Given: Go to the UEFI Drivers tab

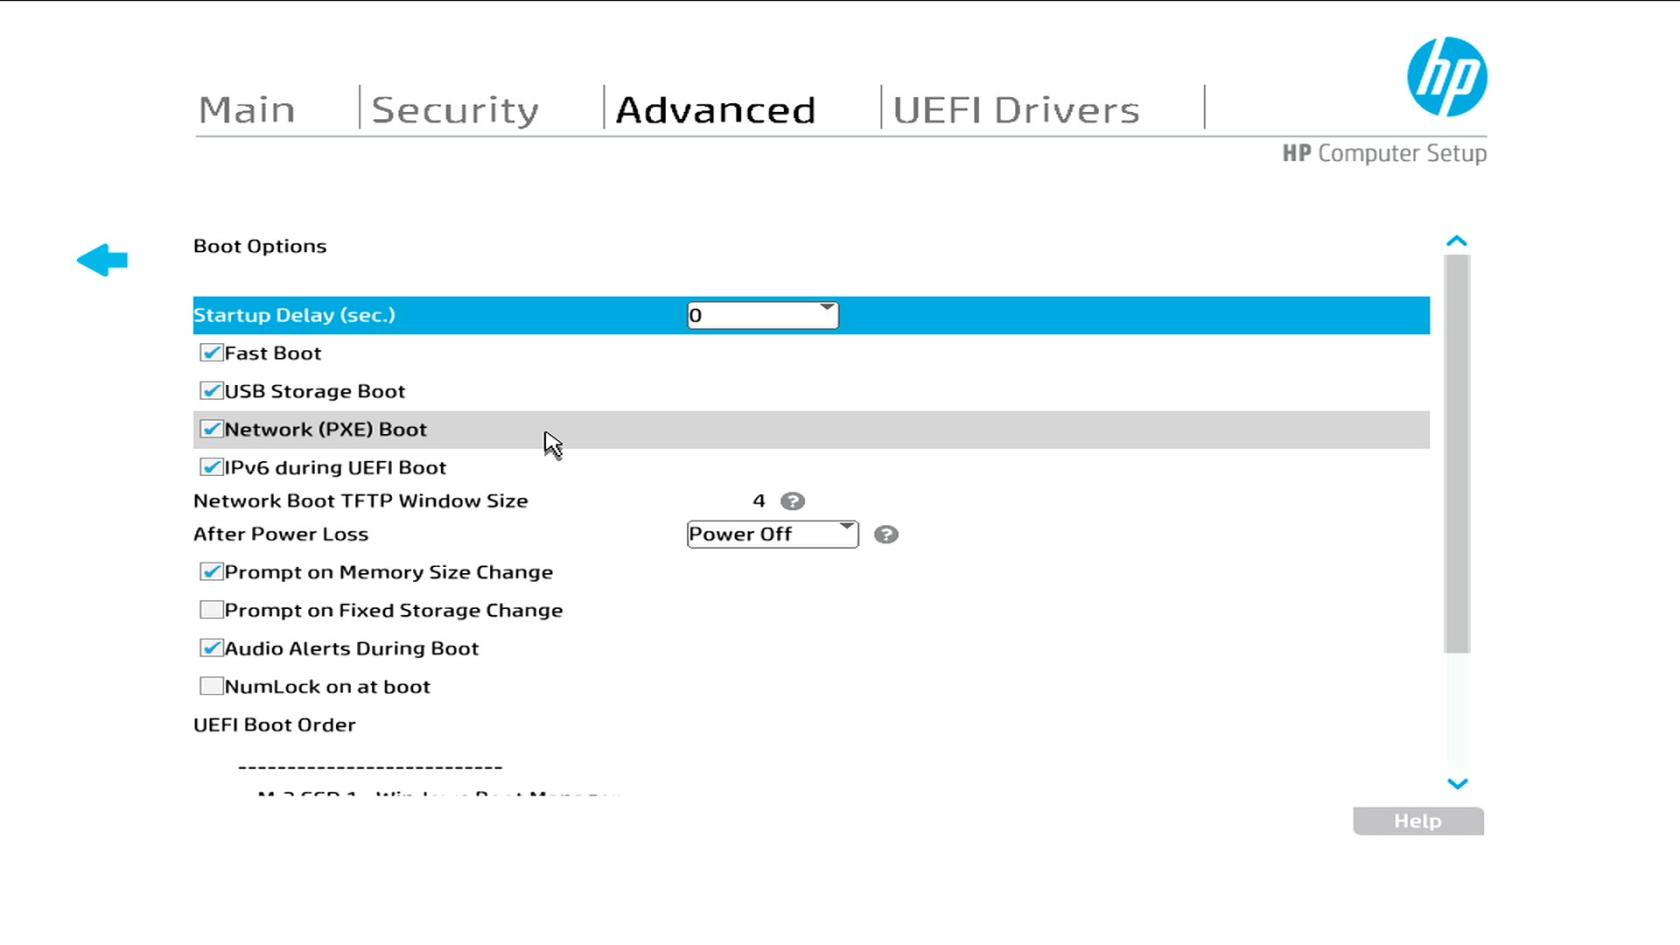Looking at the screenshot, I should (x=1016, y=109).
